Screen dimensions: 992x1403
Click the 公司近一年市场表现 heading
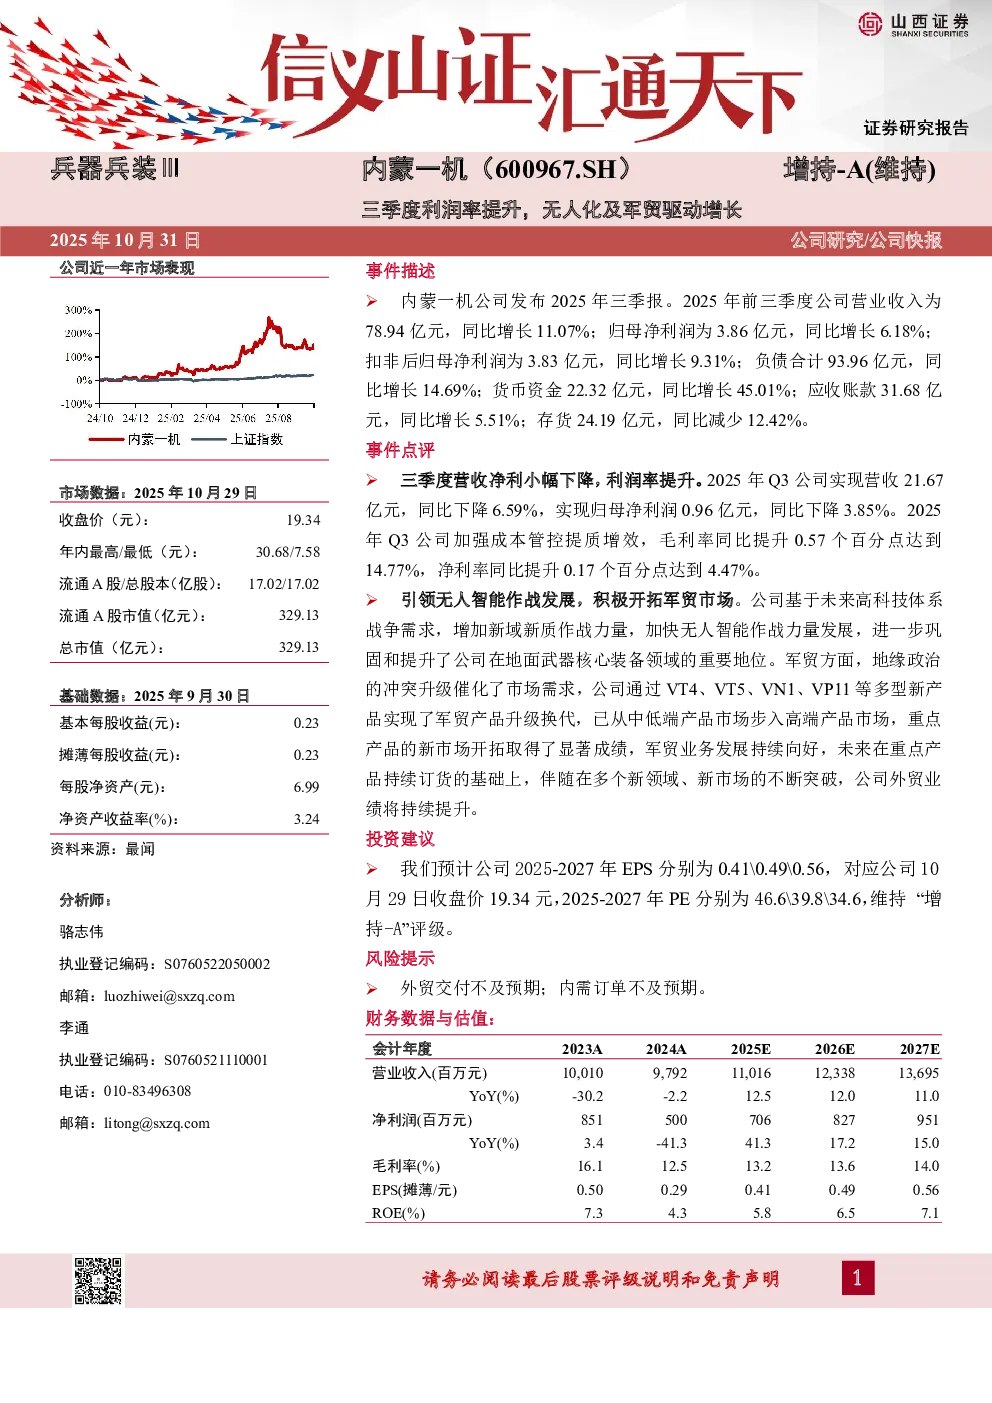click(x=127, y=268)
